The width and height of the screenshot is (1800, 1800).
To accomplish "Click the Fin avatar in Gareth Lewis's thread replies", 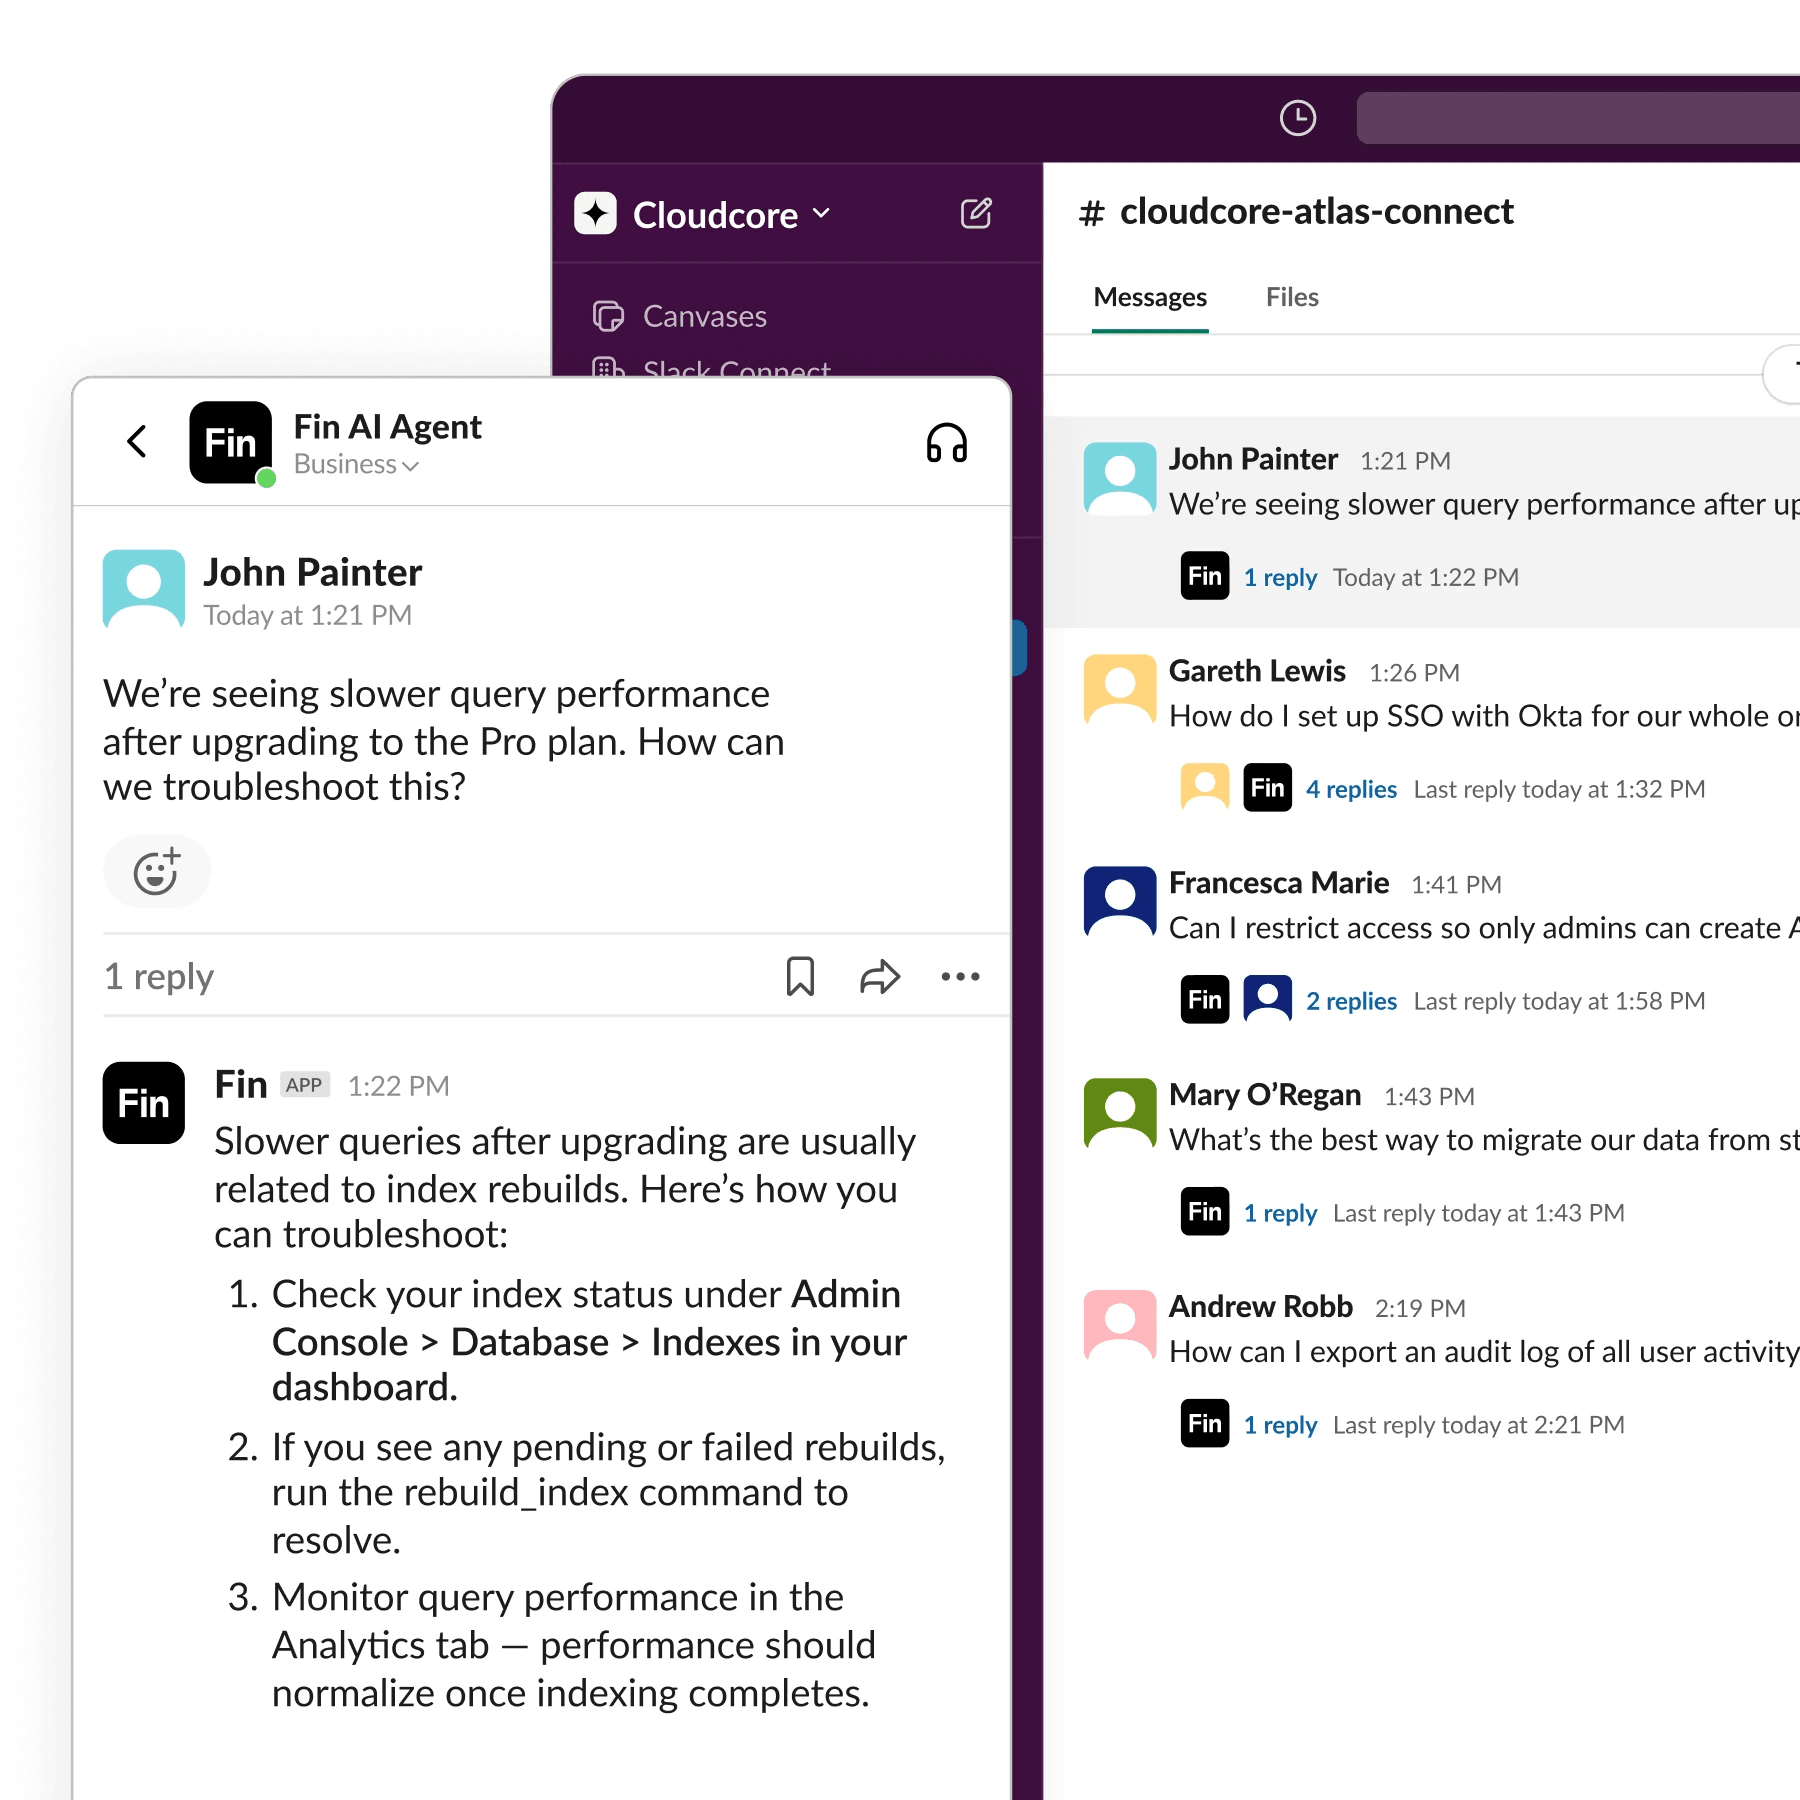I will pyautogui.click(x=1267, y=788).
